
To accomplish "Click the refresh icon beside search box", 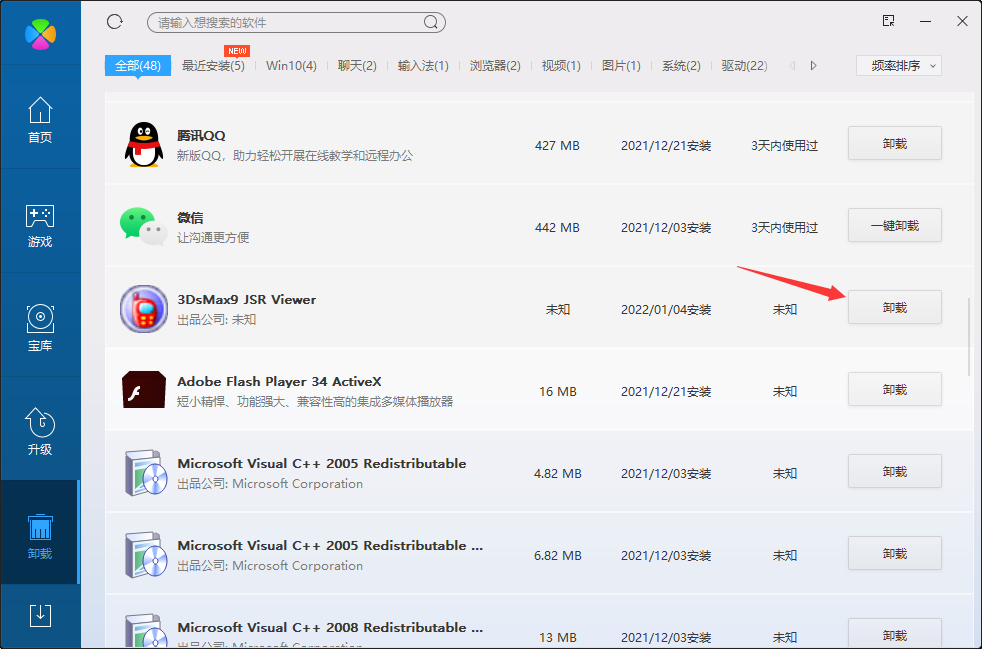I will pos(115,22).
